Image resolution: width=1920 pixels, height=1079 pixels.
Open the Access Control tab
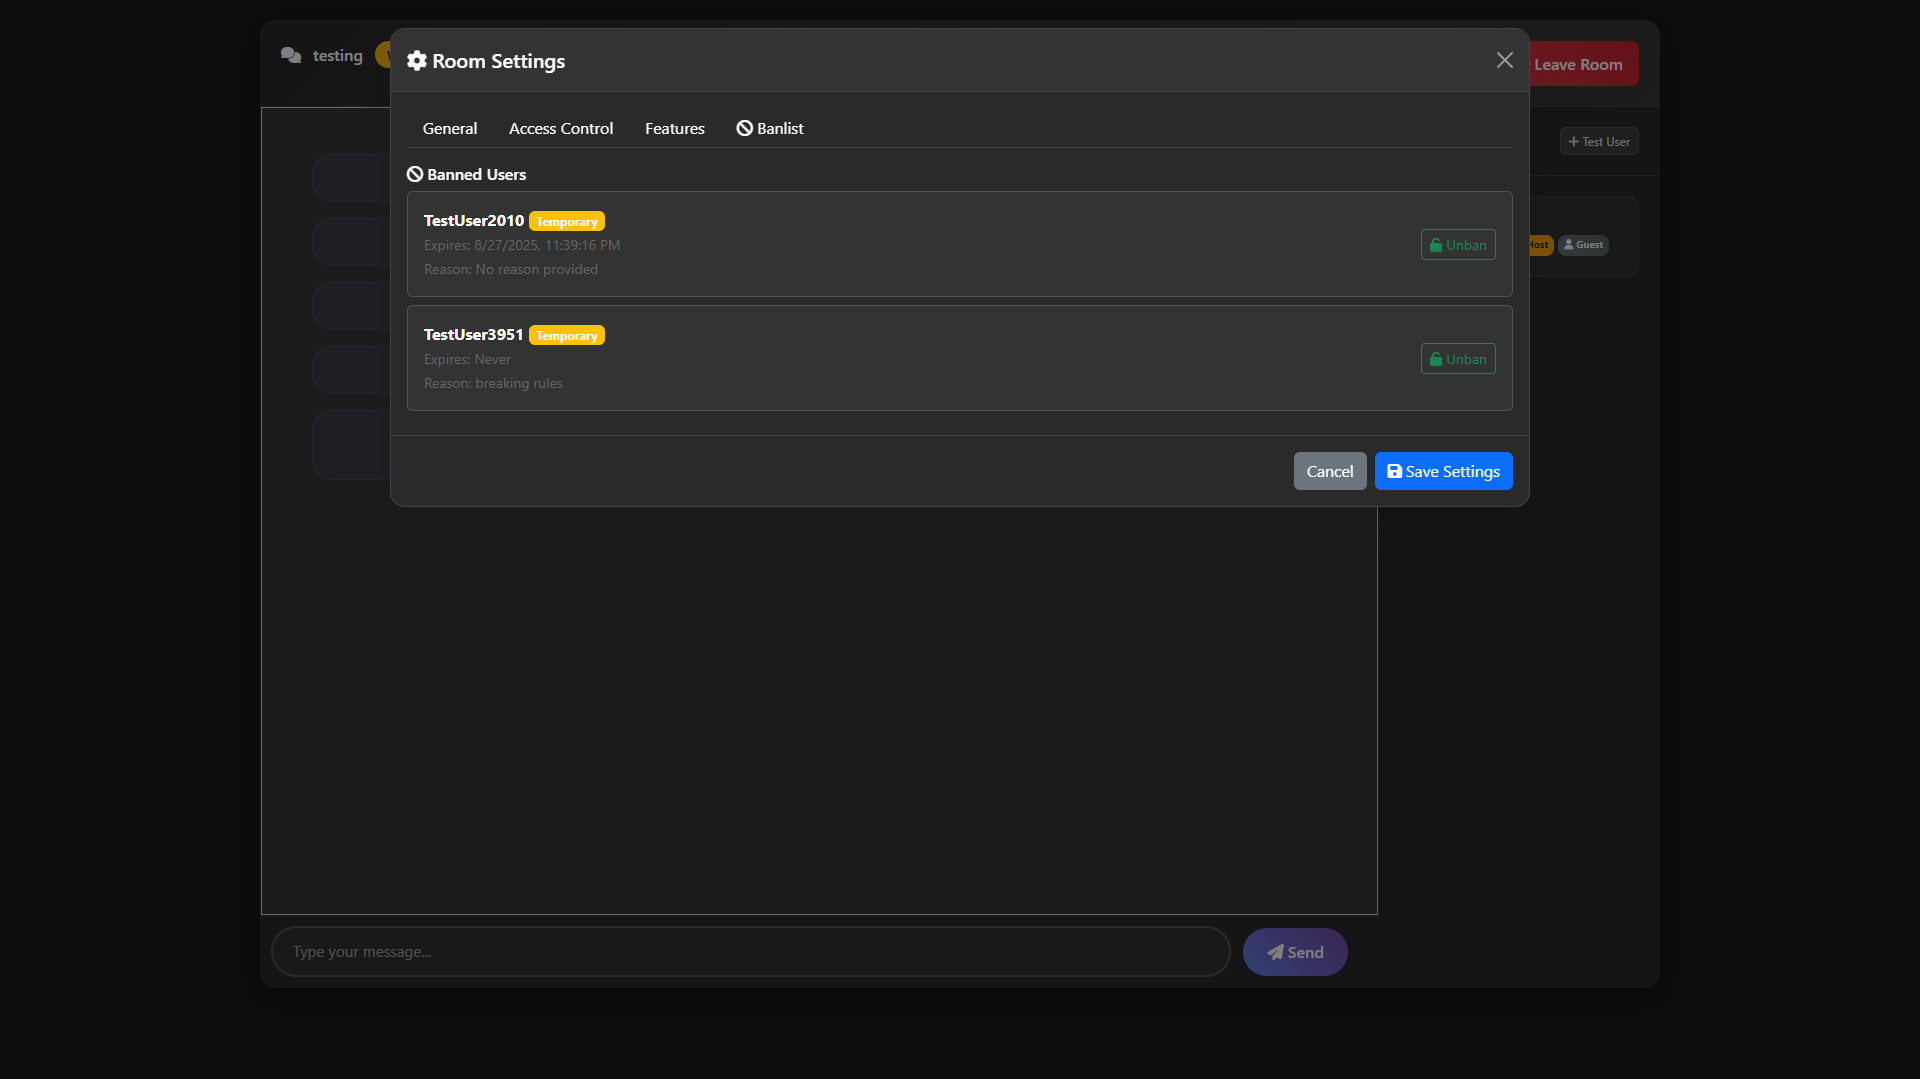click(x=560, y=129)
